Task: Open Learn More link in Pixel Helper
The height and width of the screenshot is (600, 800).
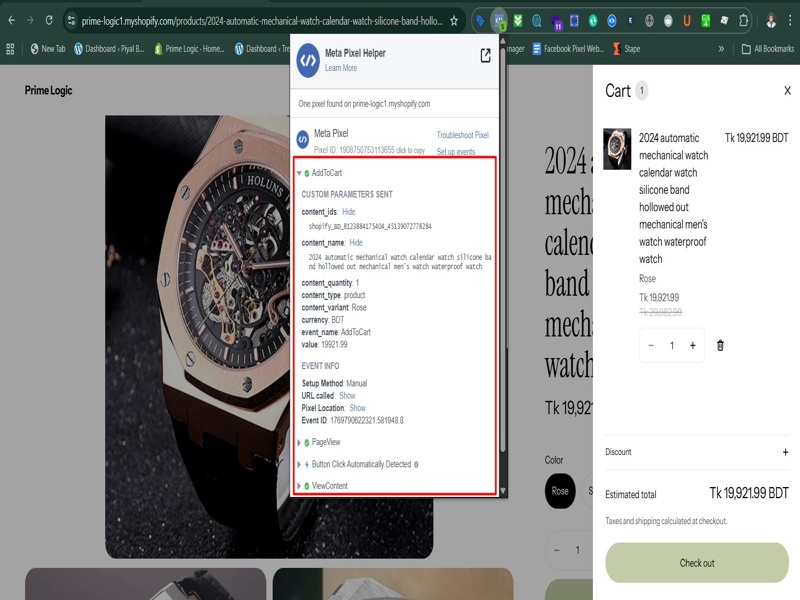Action: click(x=341, y=68)
